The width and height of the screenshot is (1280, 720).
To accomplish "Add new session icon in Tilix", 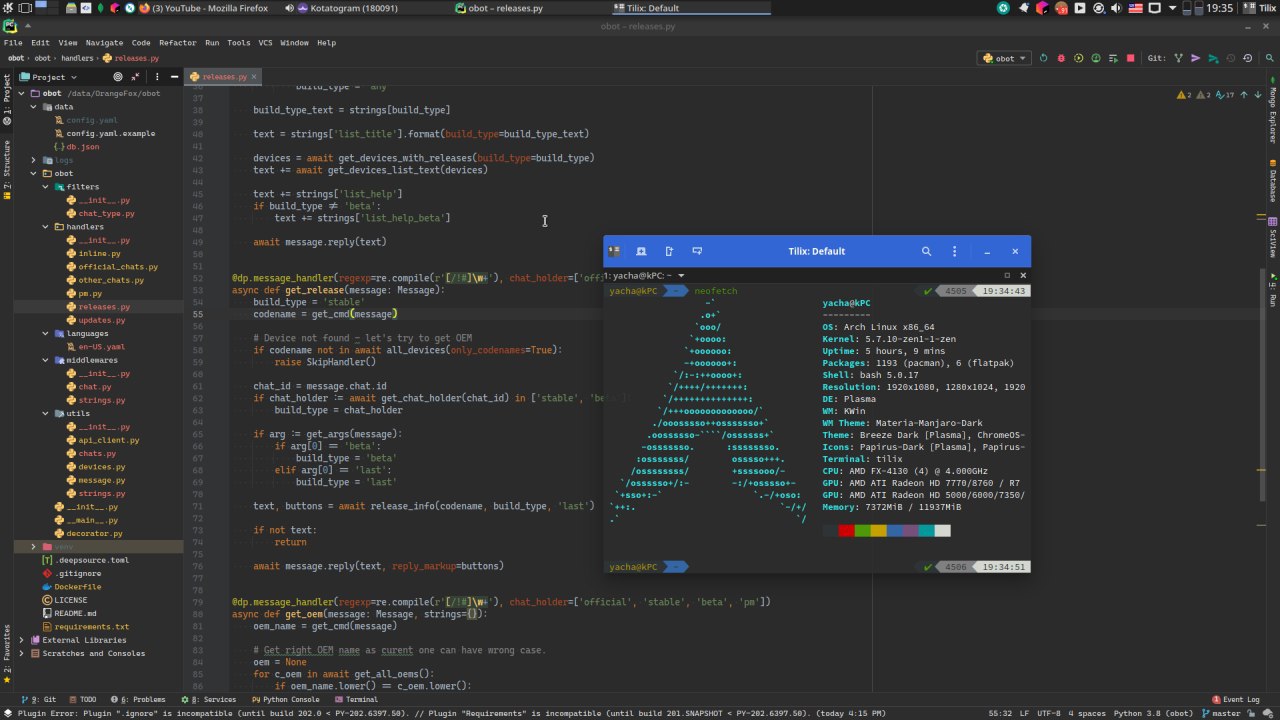I will 641,251.
